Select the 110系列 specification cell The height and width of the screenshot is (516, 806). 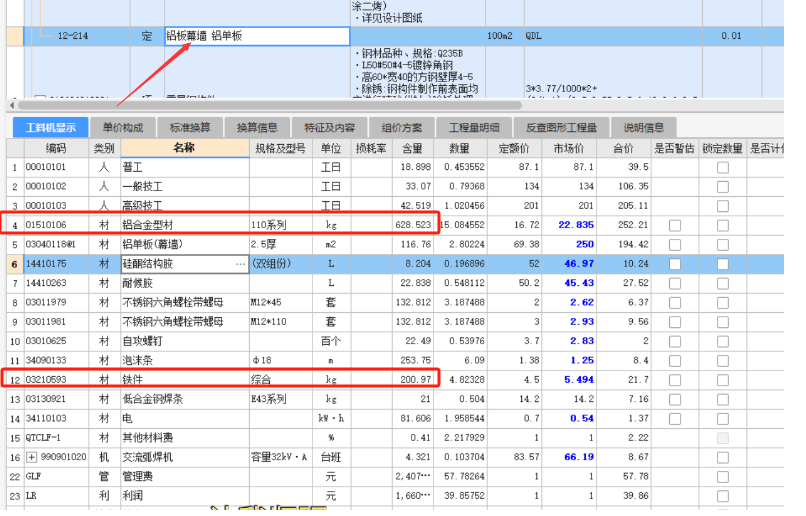281,225
